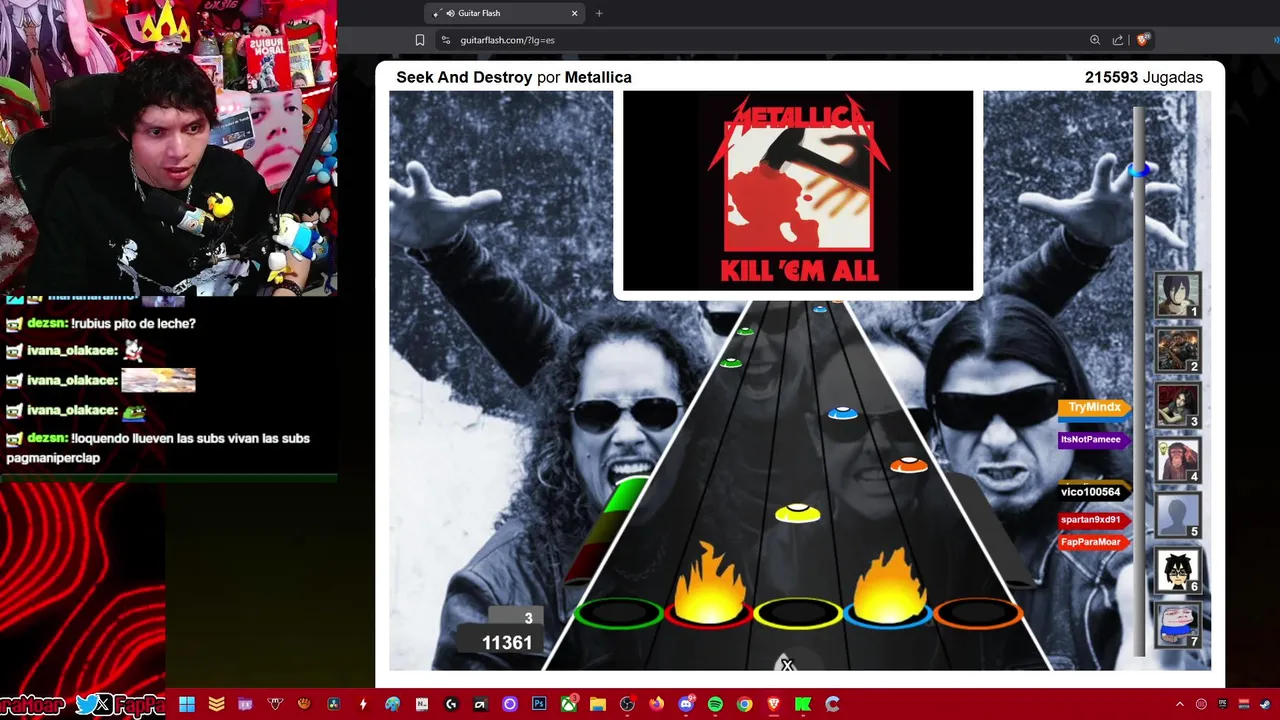The height and width of the screenshot is (720, 1280).
Task: Click the yellow fret button
Action: (x=797, y=613)
